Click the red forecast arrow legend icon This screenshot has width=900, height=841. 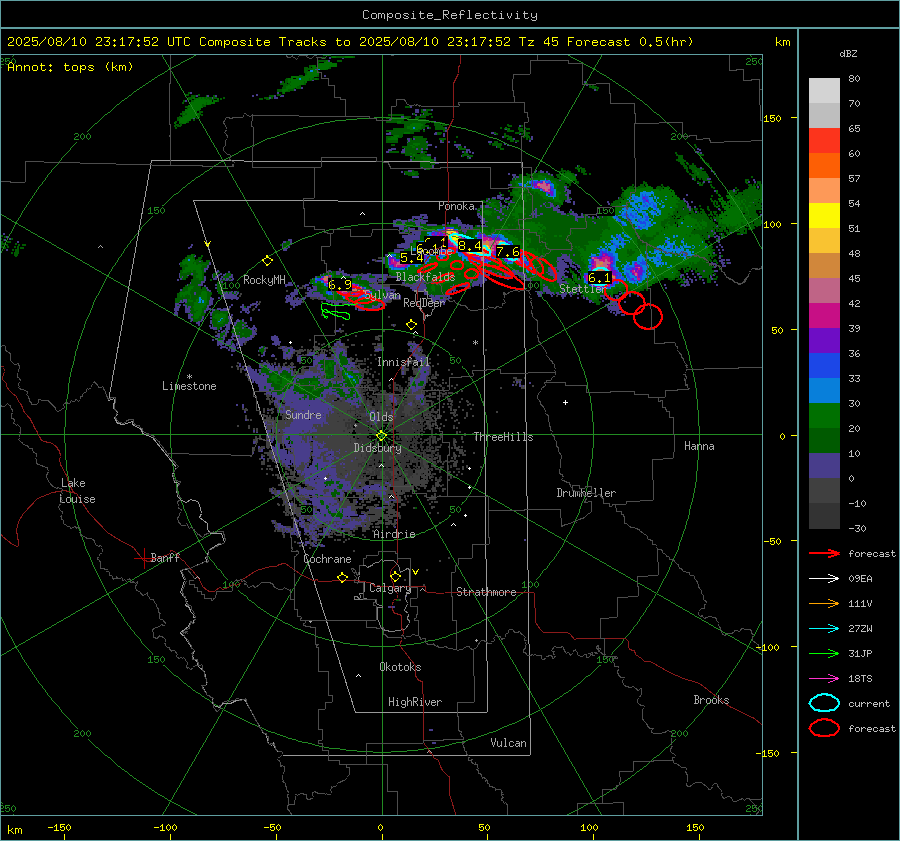point(824,553)
